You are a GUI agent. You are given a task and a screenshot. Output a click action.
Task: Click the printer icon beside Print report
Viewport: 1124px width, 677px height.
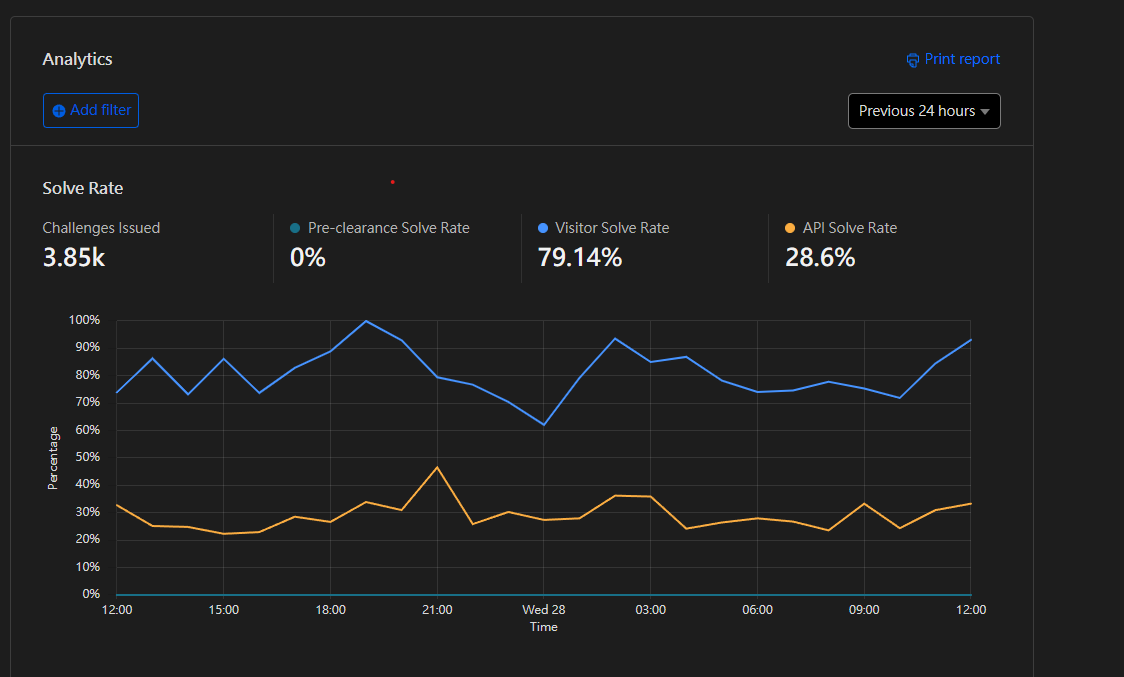tap(913, 60)
